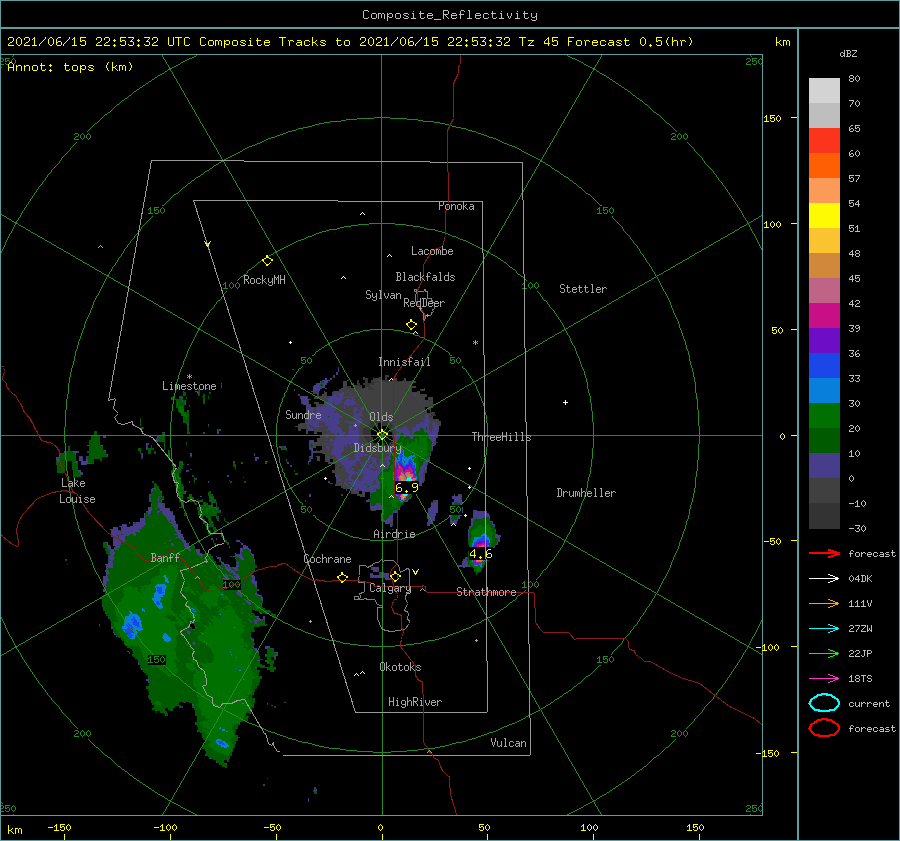Click the red forecast arrow legend icon
This screenshot has width=900, height=841.
click(x=824, y=553)
